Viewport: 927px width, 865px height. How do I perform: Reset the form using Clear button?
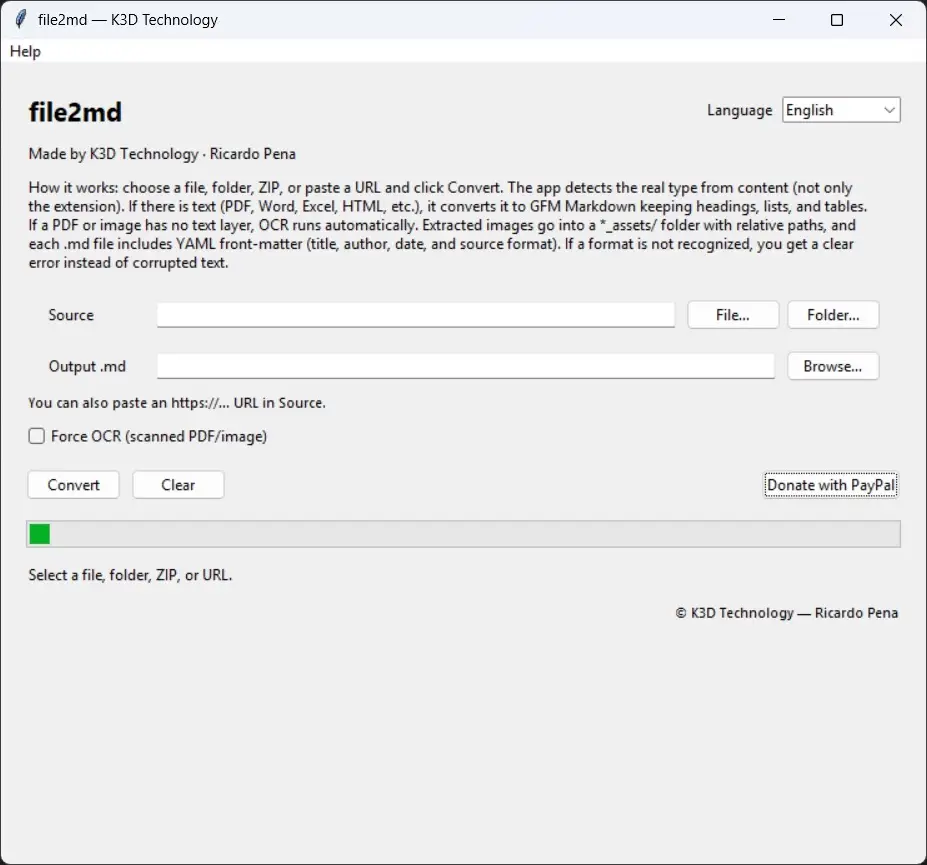(x=178, y=485)
